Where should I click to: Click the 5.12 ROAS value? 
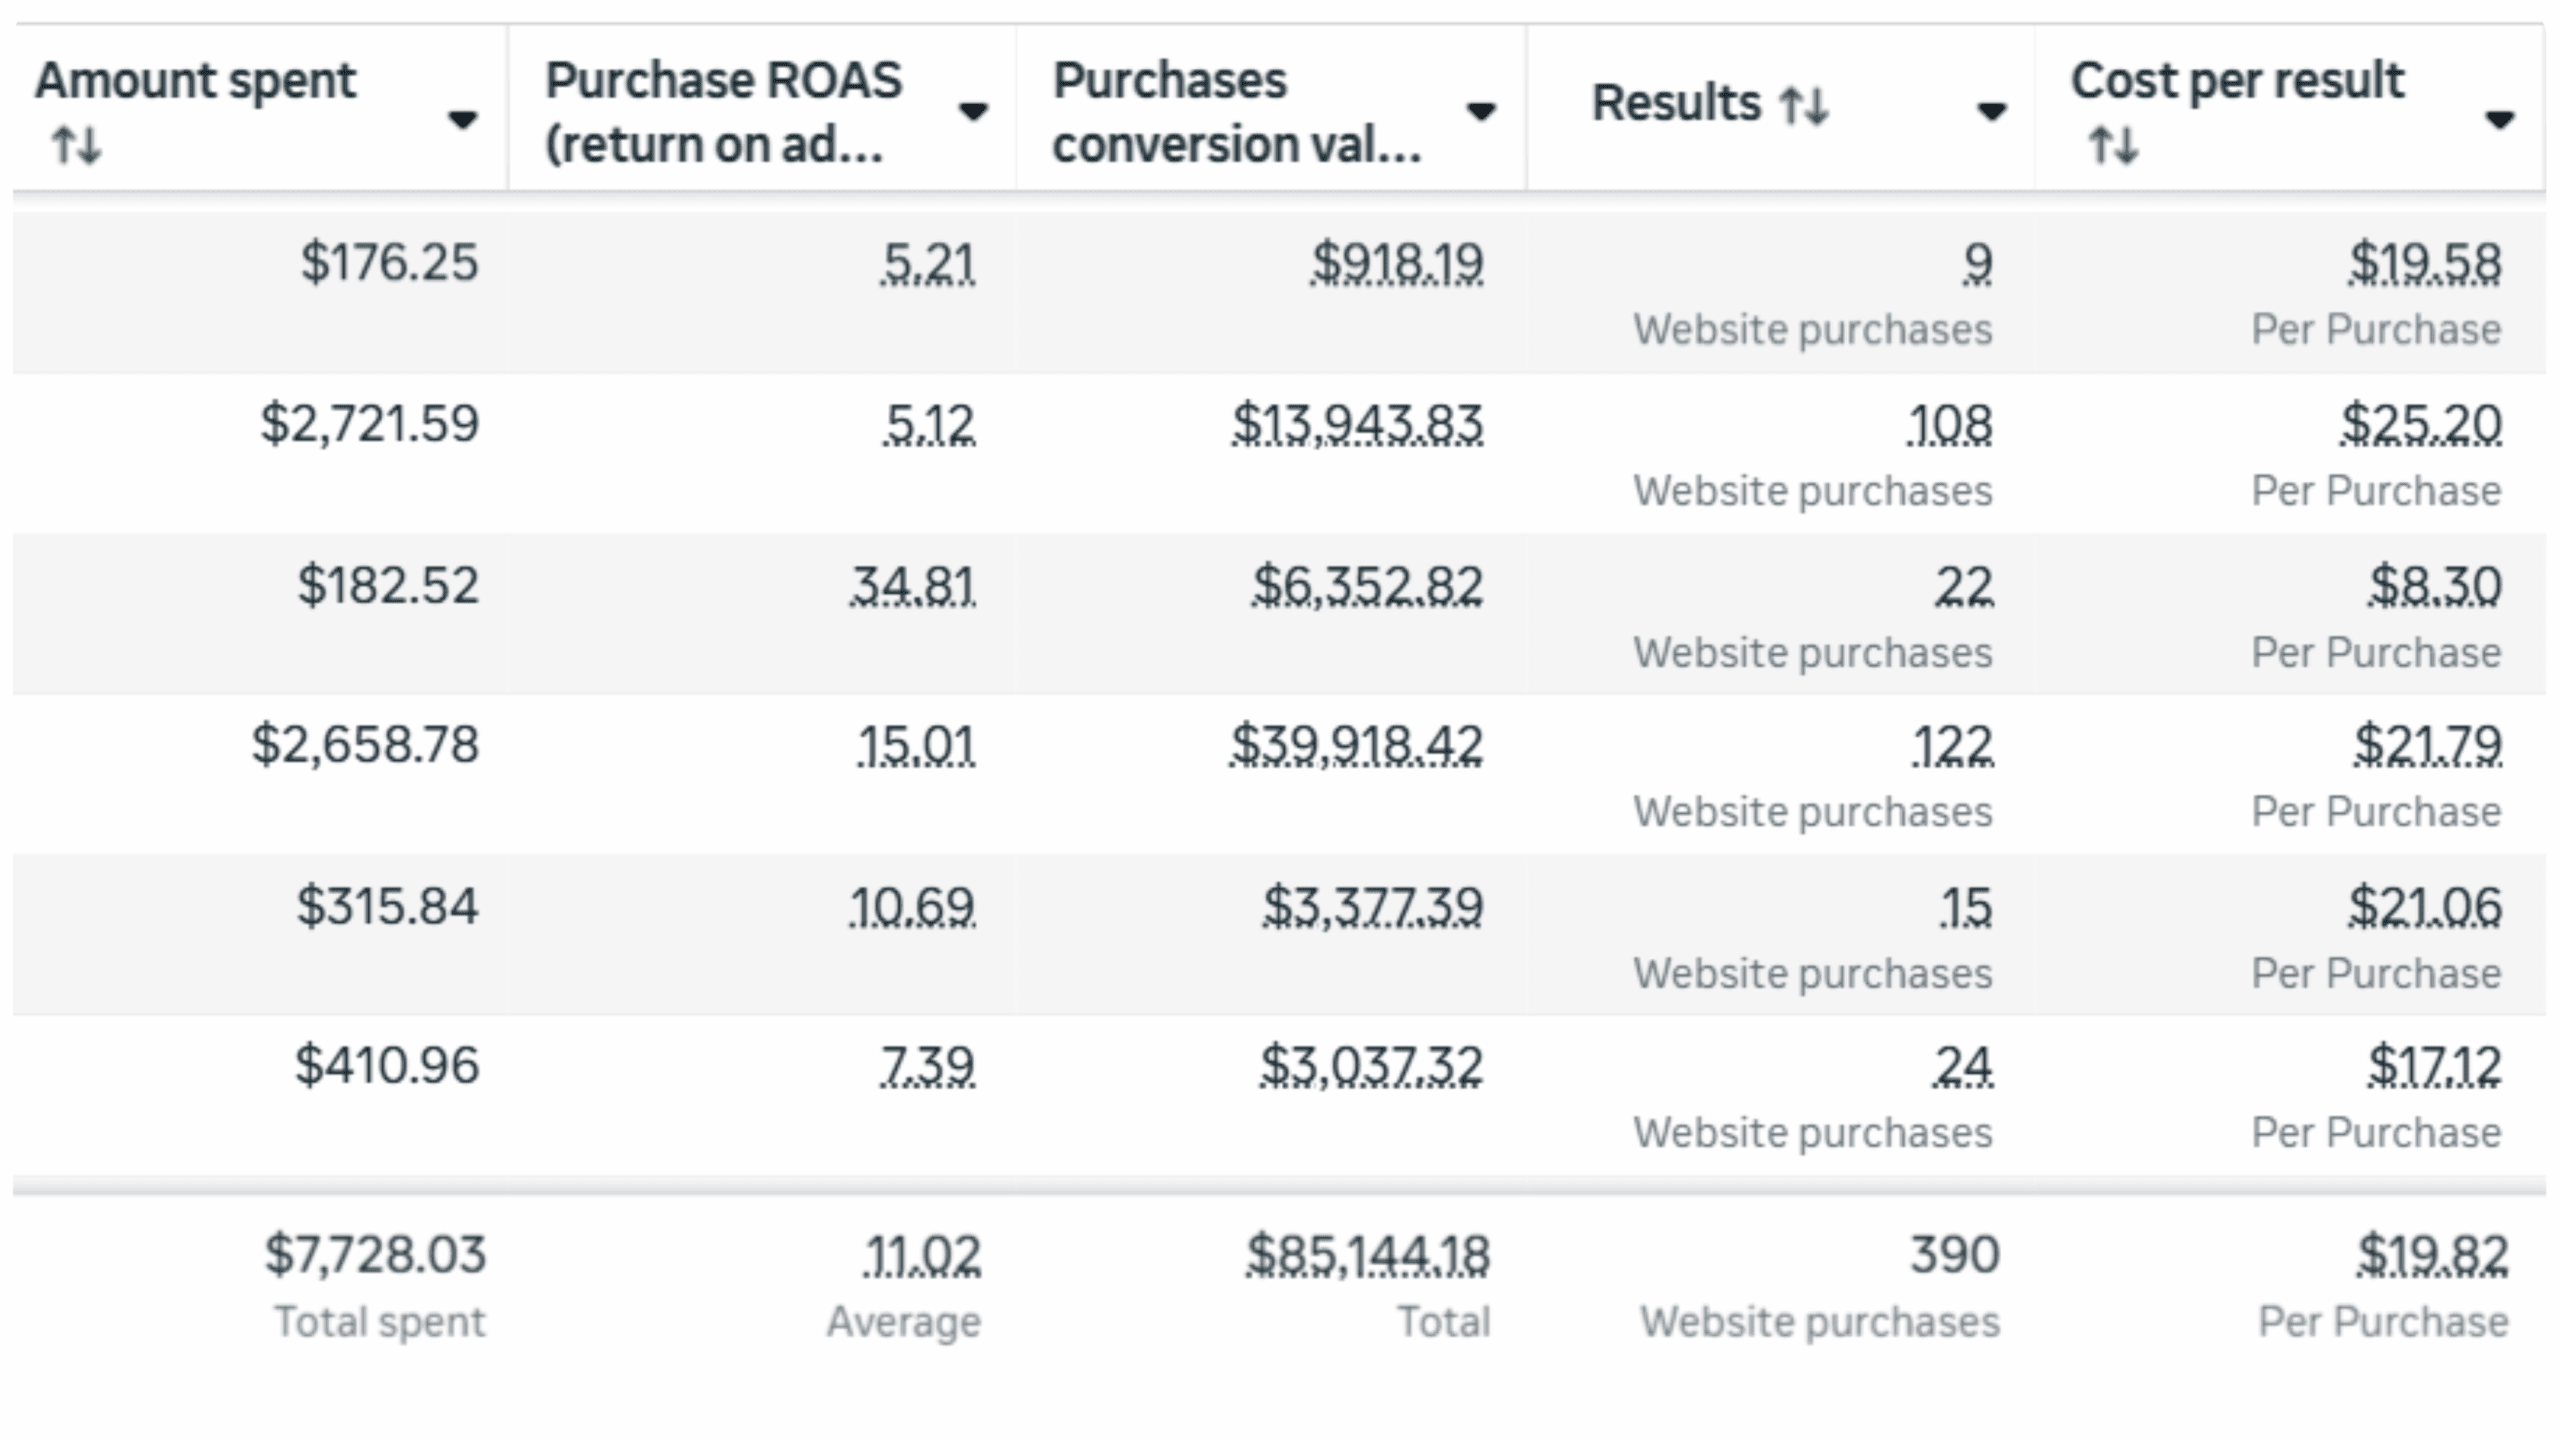pyautogui.click(x=929, y=426)
